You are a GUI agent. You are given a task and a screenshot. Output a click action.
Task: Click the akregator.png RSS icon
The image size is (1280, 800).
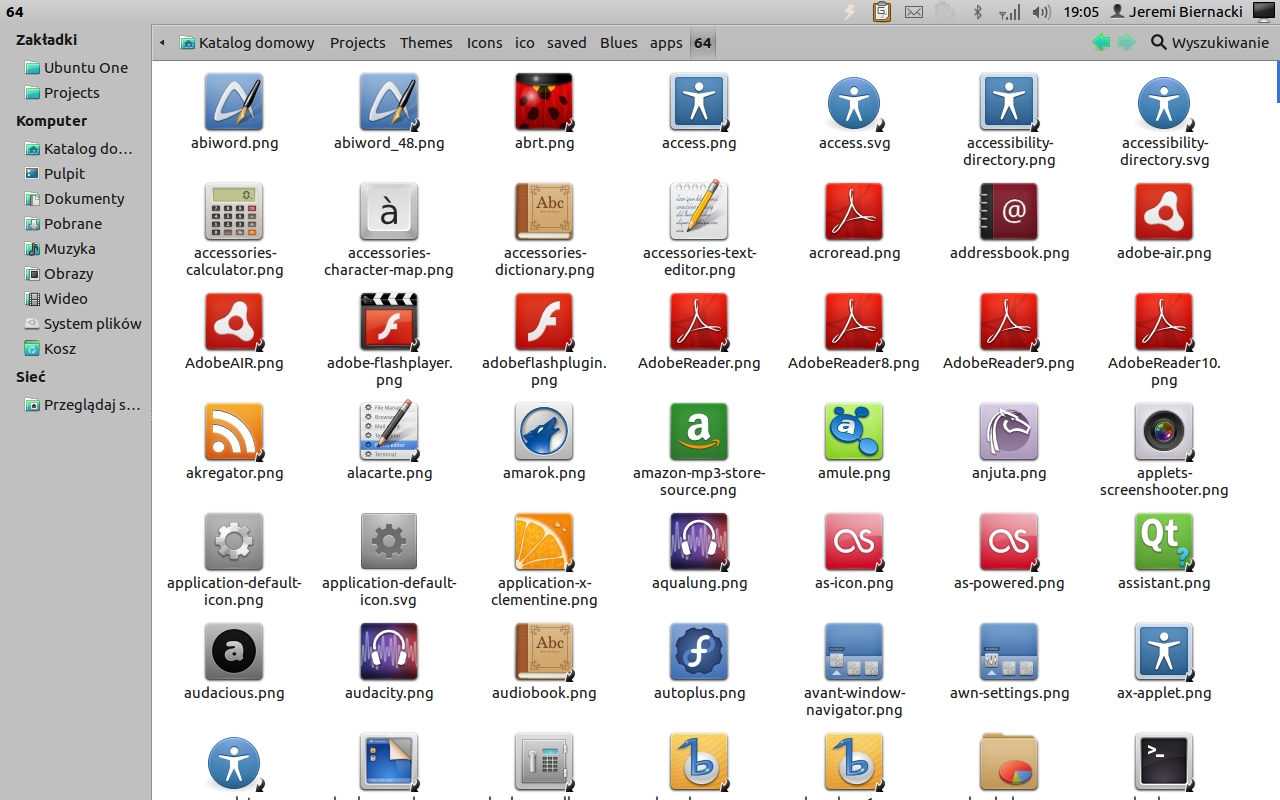[x=234, y=432]
